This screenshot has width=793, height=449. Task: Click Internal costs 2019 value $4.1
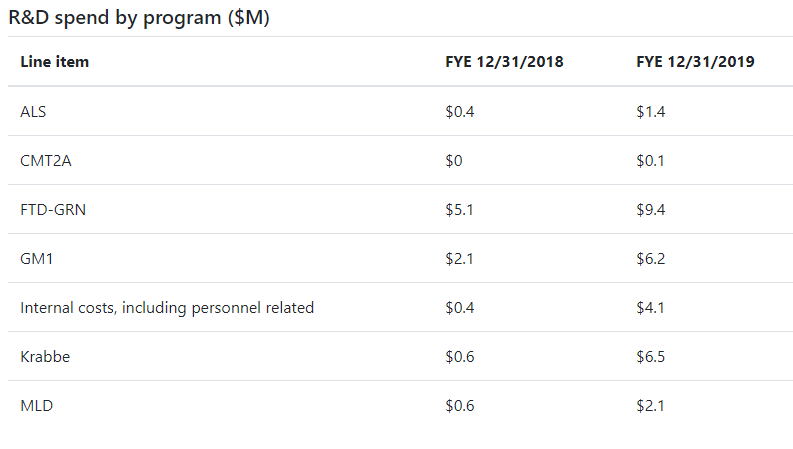(650, 308)
